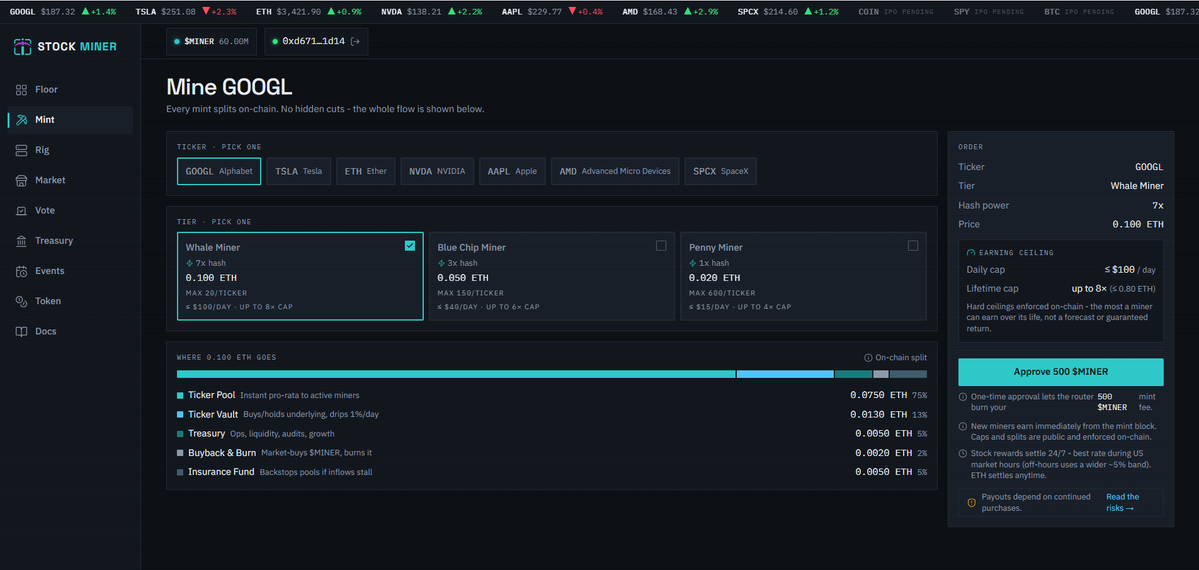Click the Daily cap ≤ $100 value
This screenshot has height=570, width=1199.
(x=1130, y=270)
